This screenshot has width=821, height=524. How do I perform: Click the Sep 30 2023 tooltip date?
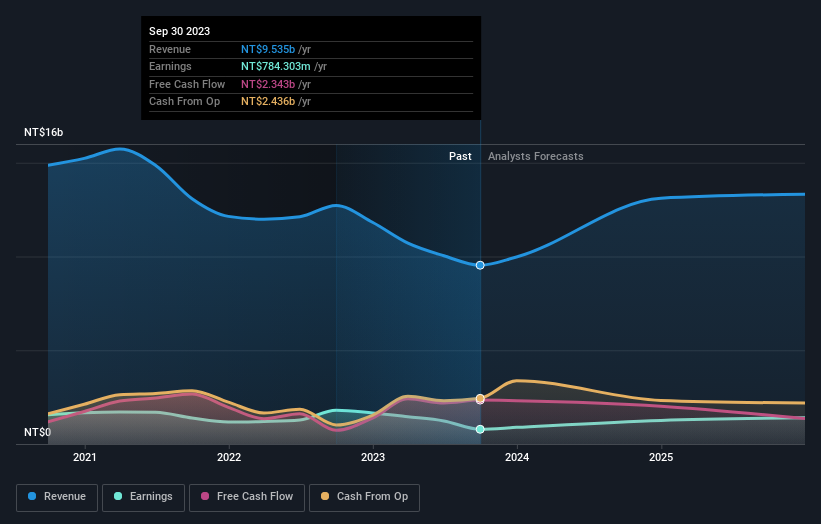click(180, 31)
